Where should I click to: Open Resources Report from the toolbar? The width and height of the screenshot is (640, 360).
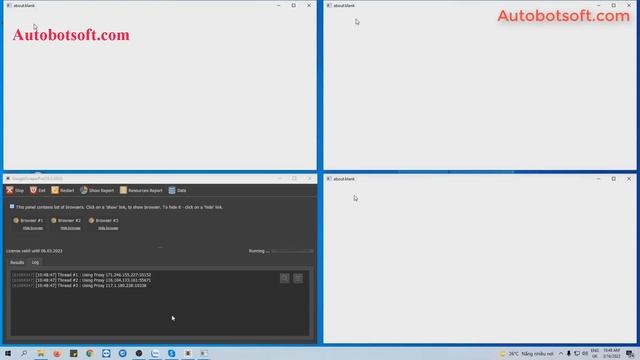pos(141,190)
